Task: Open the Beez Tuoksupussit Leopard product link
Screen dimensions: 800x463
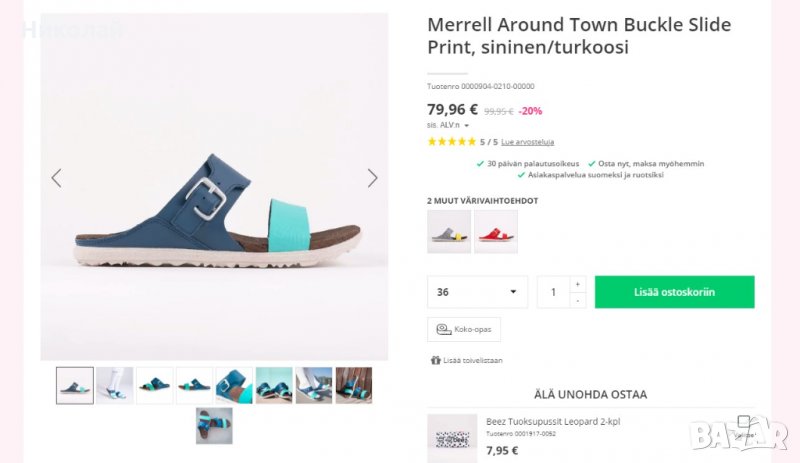Action: click(x=552, y=421)
